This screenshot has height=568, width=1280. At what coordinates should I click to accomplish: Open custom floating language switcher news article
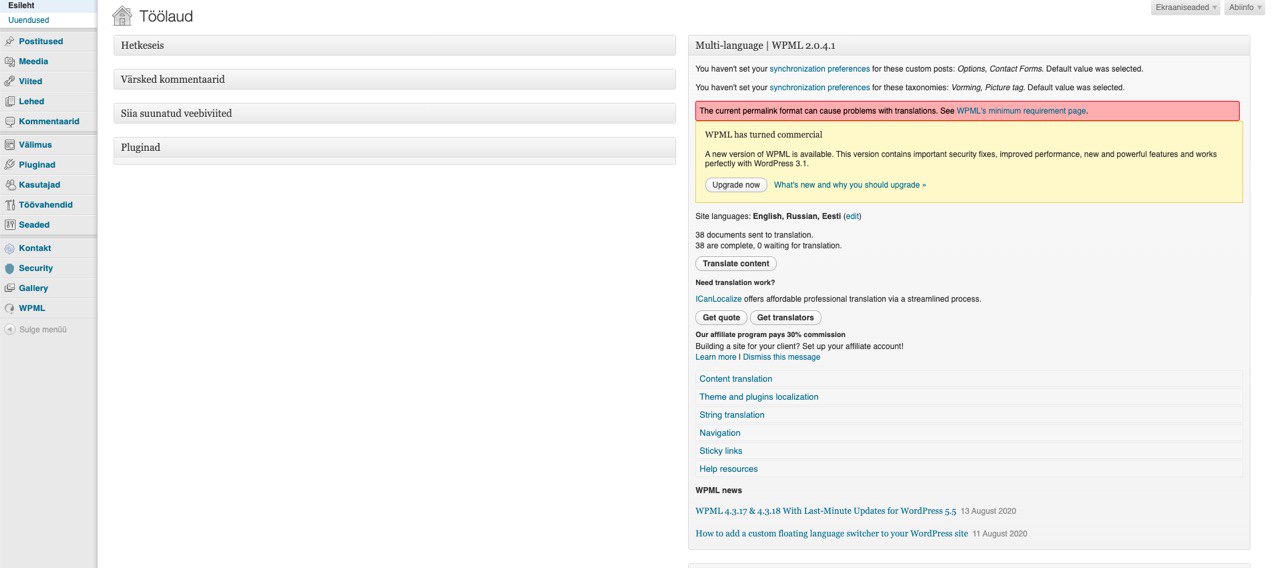pos(832,534)
